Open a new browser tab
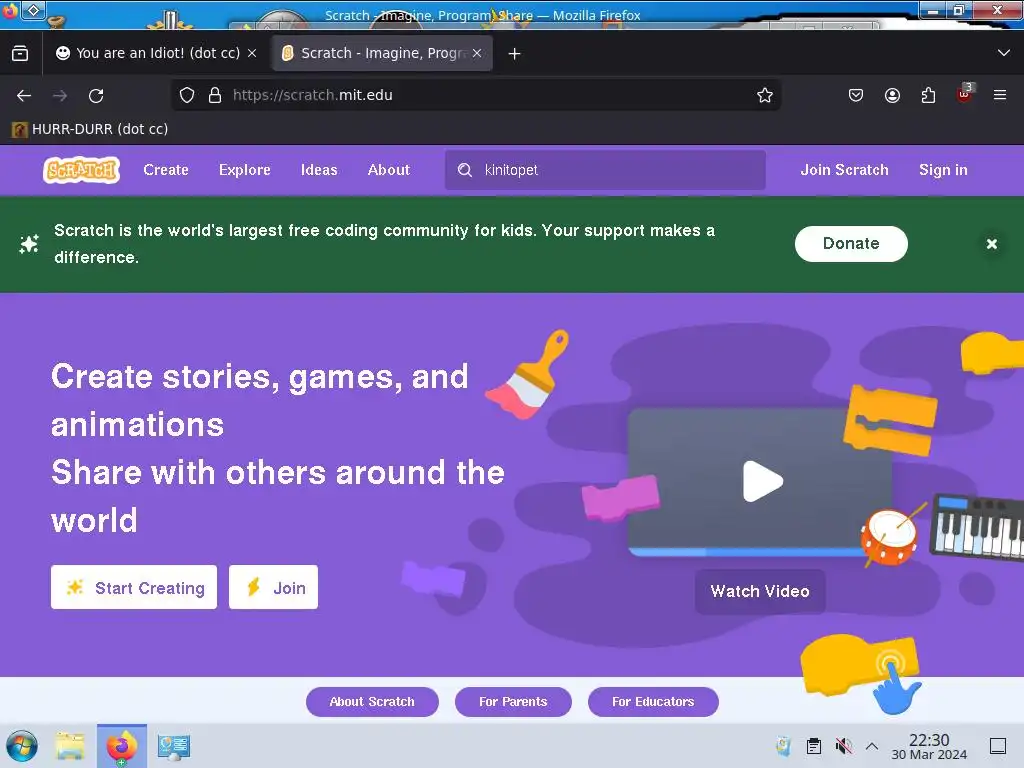 point(515,54)
